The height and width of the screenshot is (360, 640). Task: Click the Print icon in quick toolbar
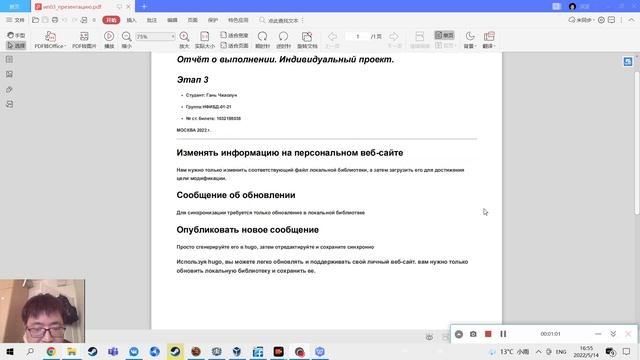55,20
